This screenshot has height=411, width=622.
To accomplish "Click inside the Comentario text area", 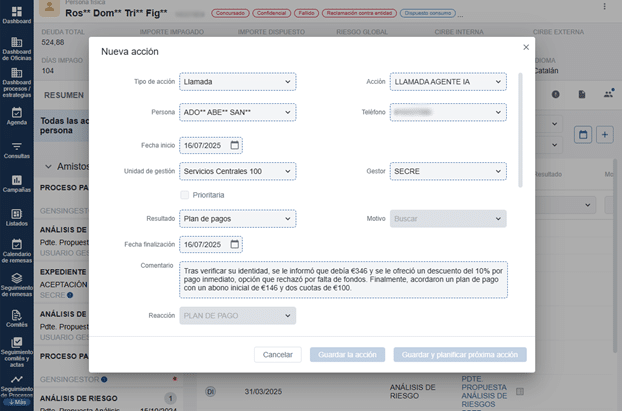I will click(x=345, y=280).
